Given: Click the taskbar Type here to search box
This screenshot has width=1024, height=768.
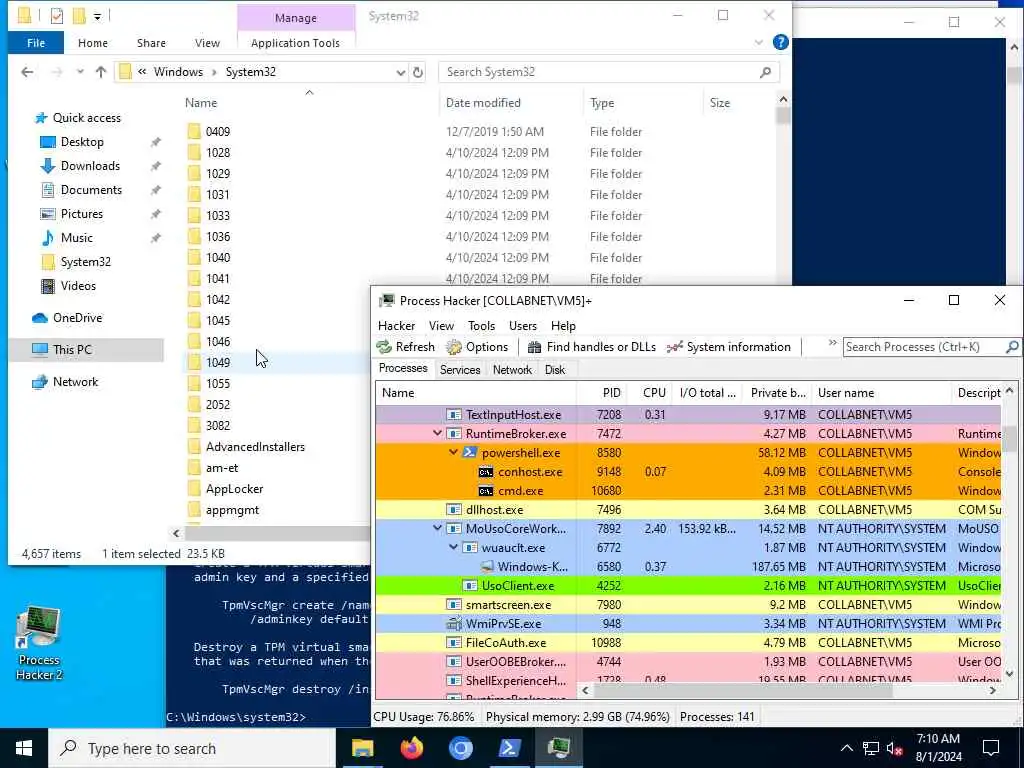Looking at the screenshot, I should pyautogui.click(x=193, y=748).
